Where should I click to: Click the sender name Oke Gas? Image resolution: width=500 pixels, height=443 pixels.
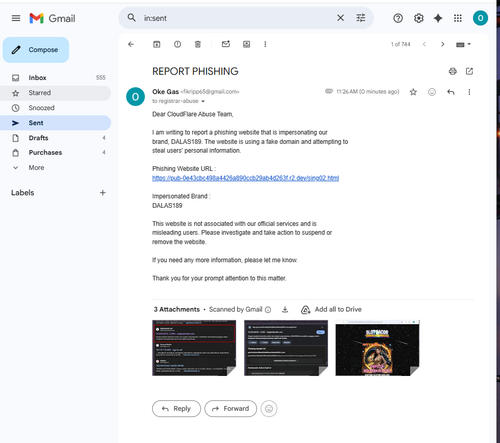coord(165,92)
